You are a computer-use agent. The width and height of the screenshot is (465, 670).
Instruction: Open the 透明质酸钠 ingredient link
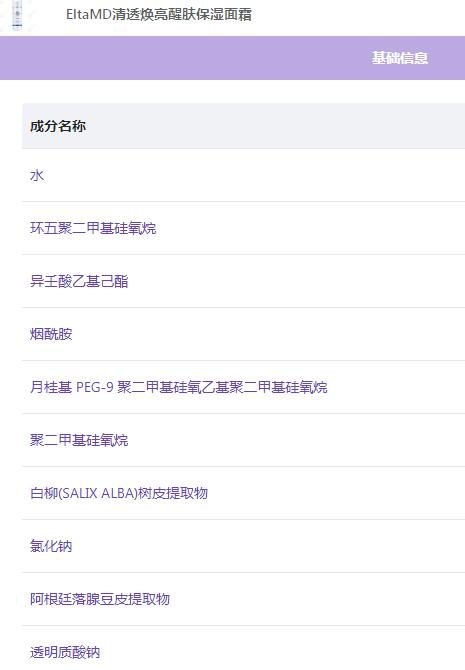65,652
